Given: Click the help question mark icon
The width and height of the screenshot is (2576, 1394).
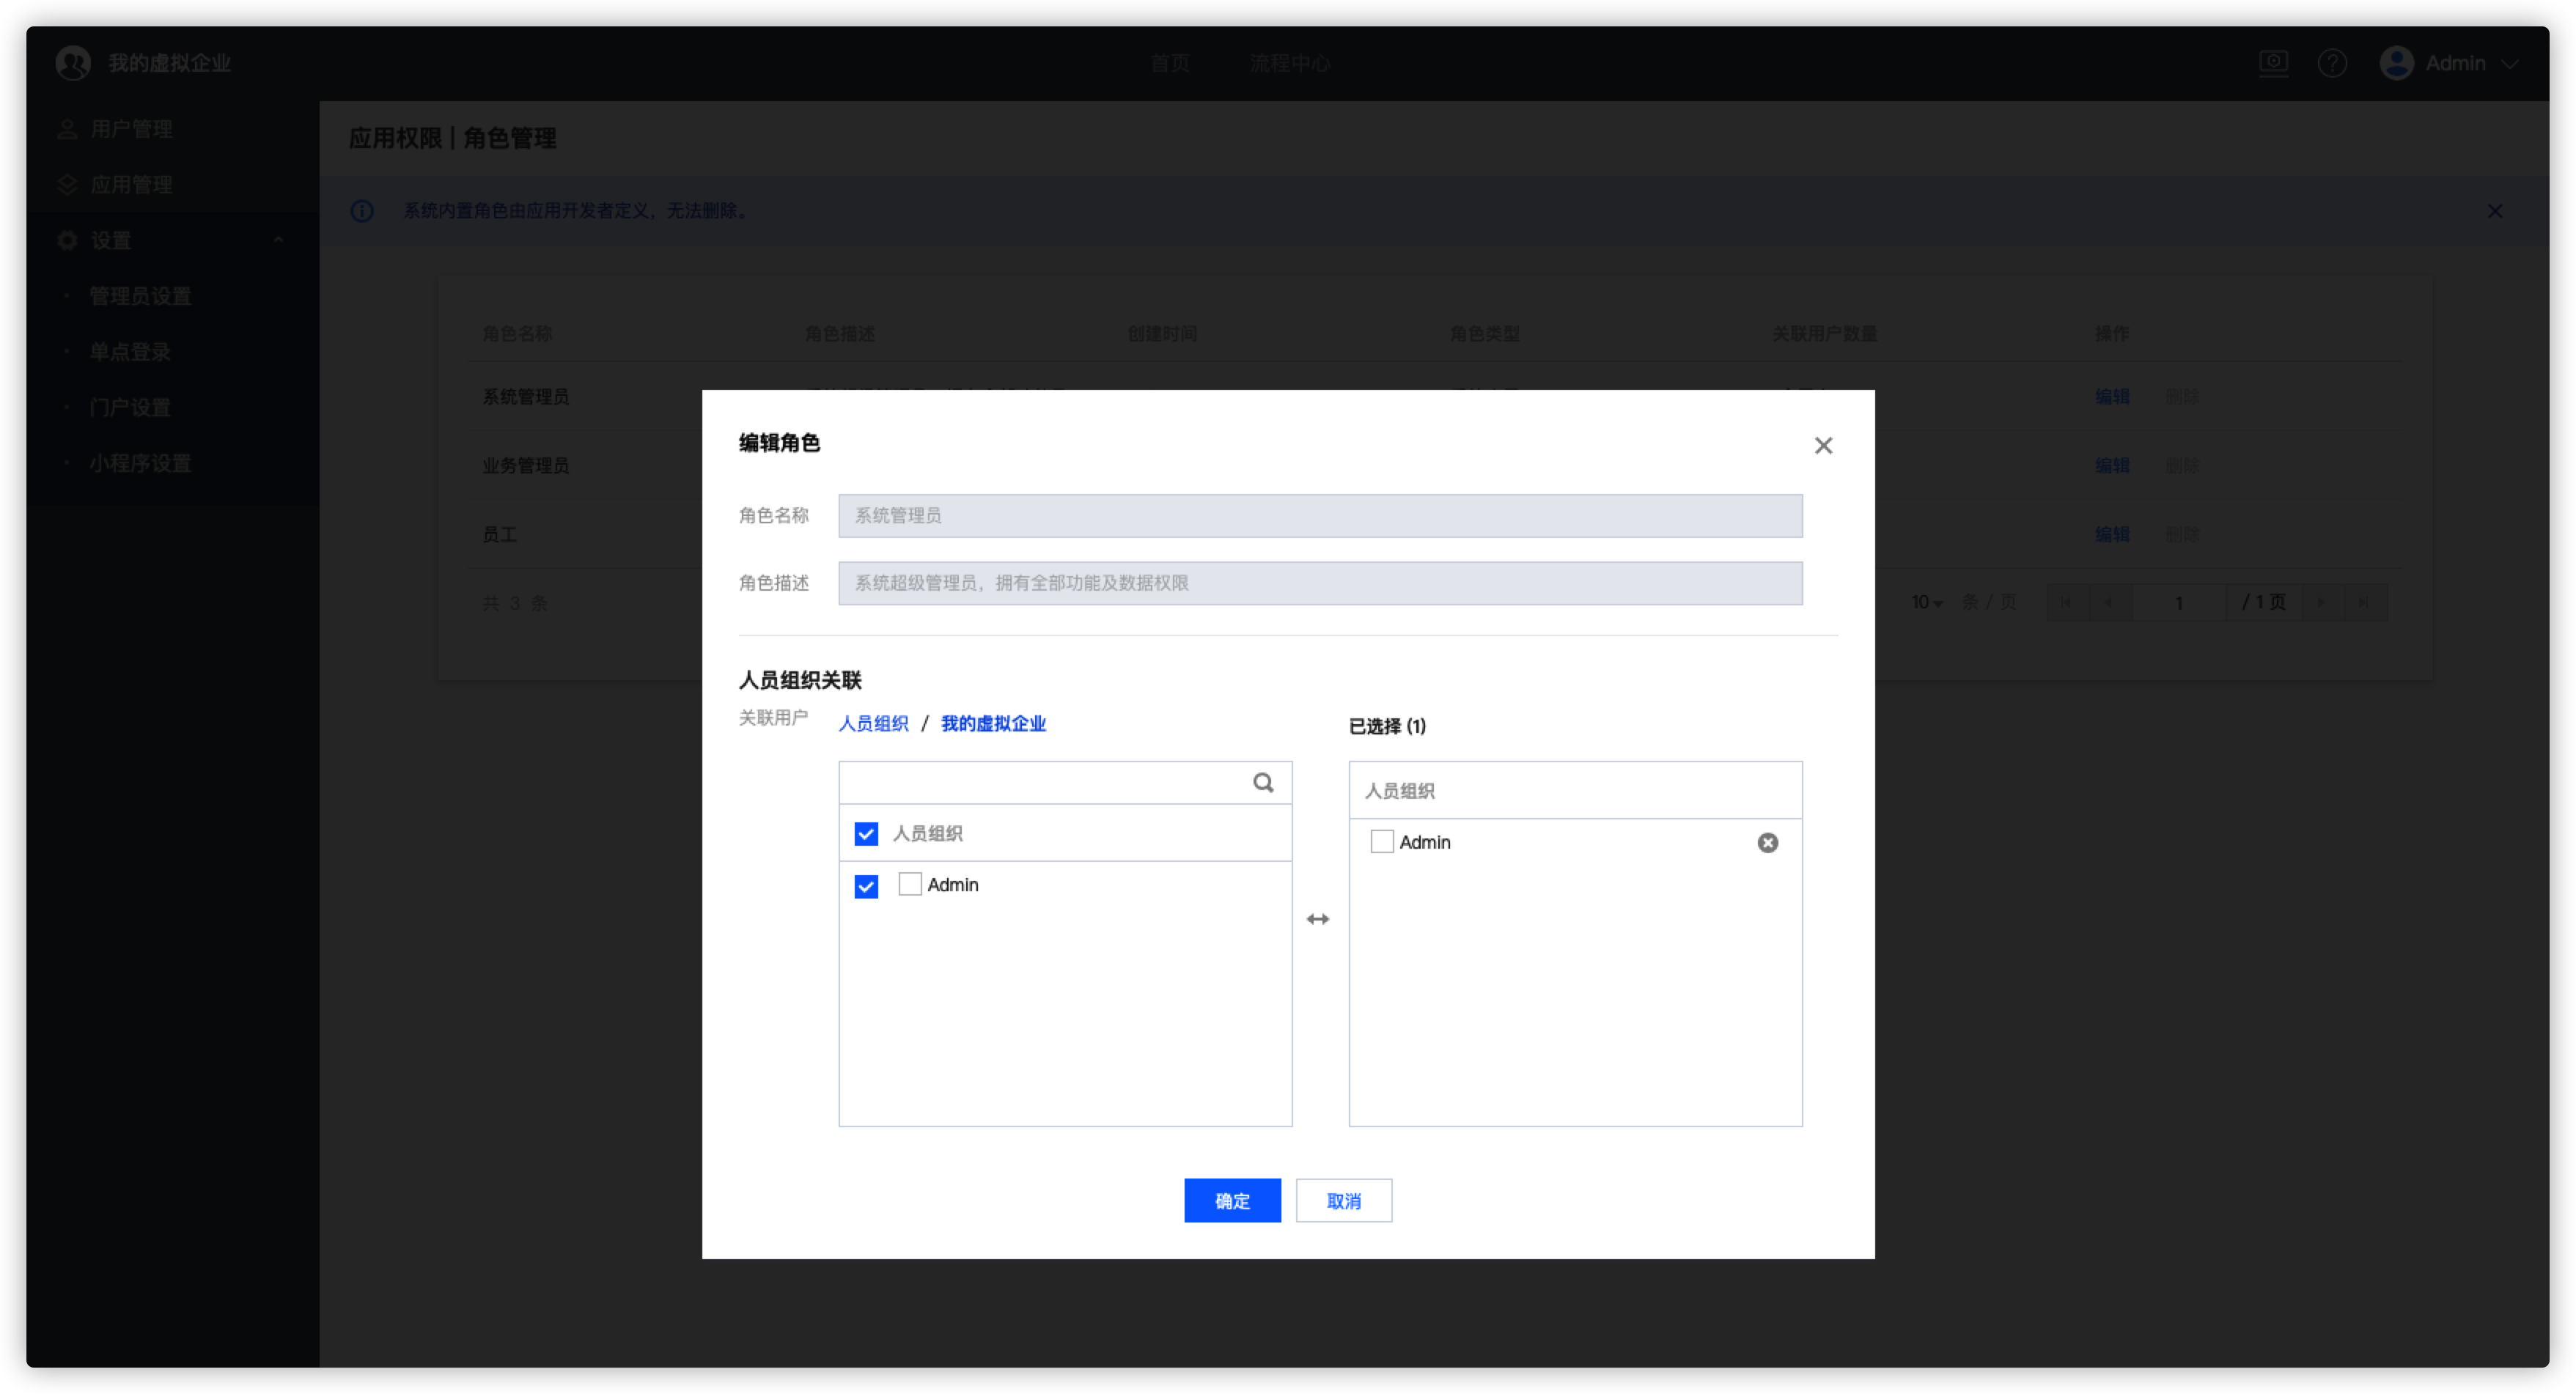Looking at the screenshot, I should click(x=2332, y=64).
